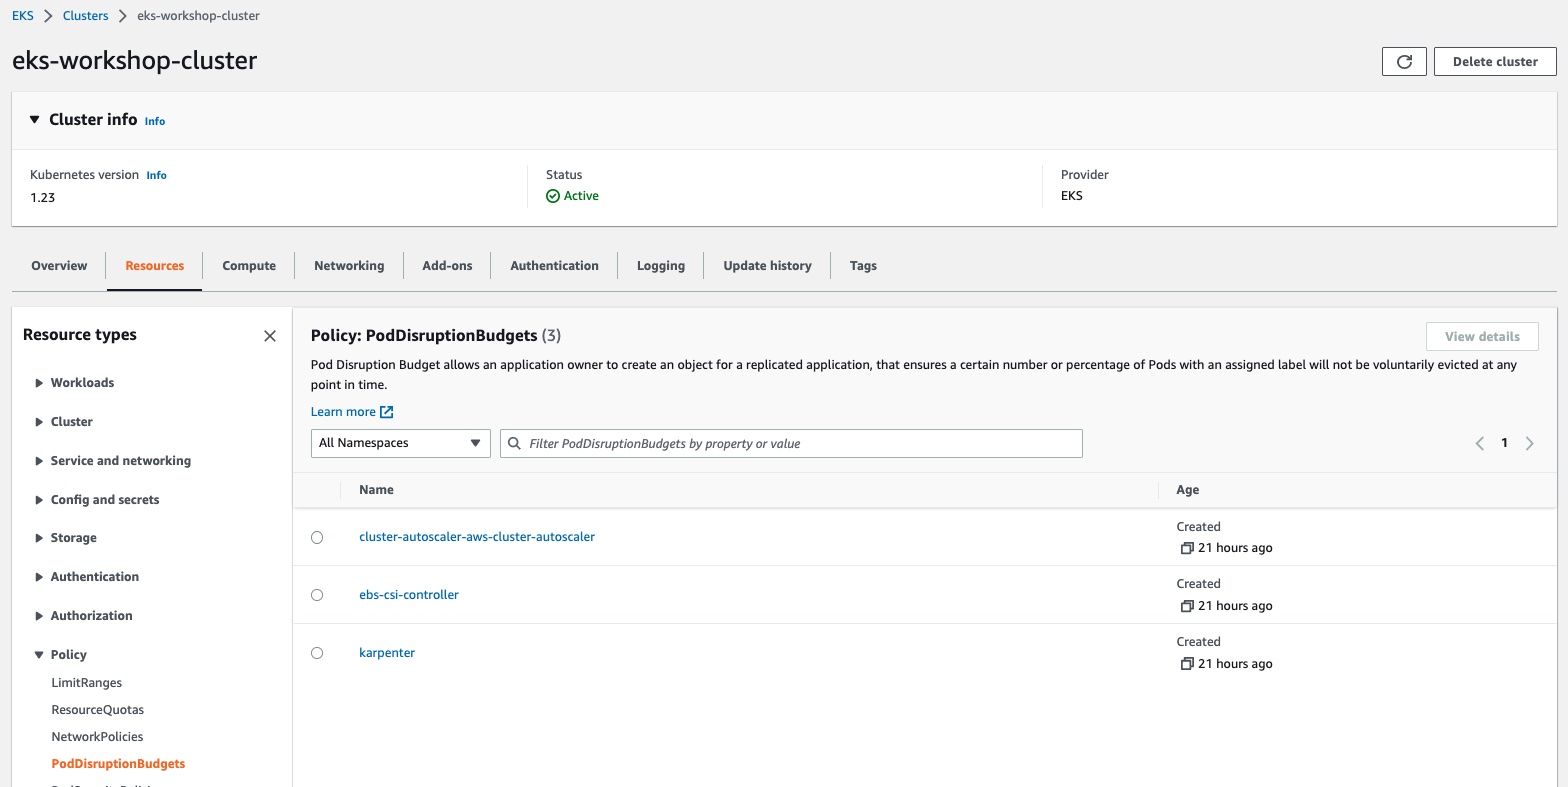The image size is (1568, 787).
Task: Click the Info icon next to Cluster info
Action: click(155, 121)
